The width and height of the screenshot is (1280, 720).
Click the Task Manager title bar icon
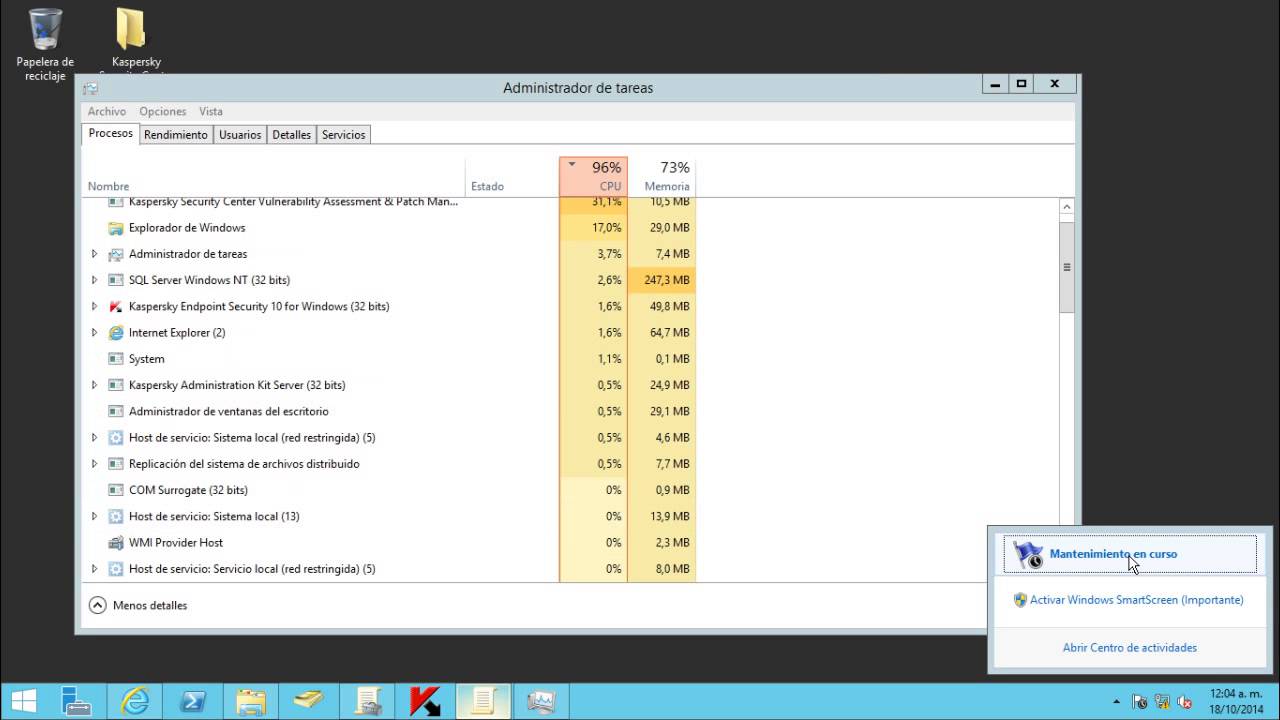[x=91, y=88]
